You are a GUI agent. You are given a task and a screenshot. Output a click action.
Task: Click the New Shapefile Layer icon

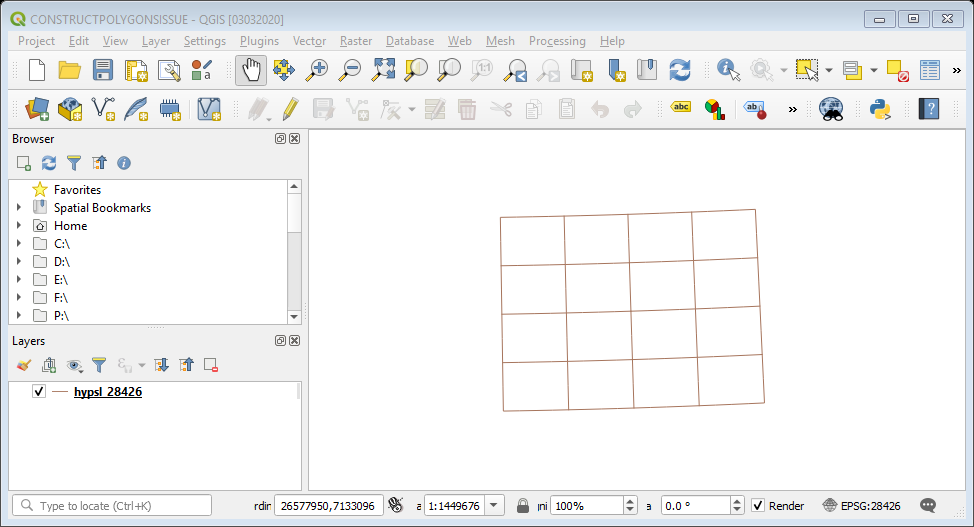102,109
